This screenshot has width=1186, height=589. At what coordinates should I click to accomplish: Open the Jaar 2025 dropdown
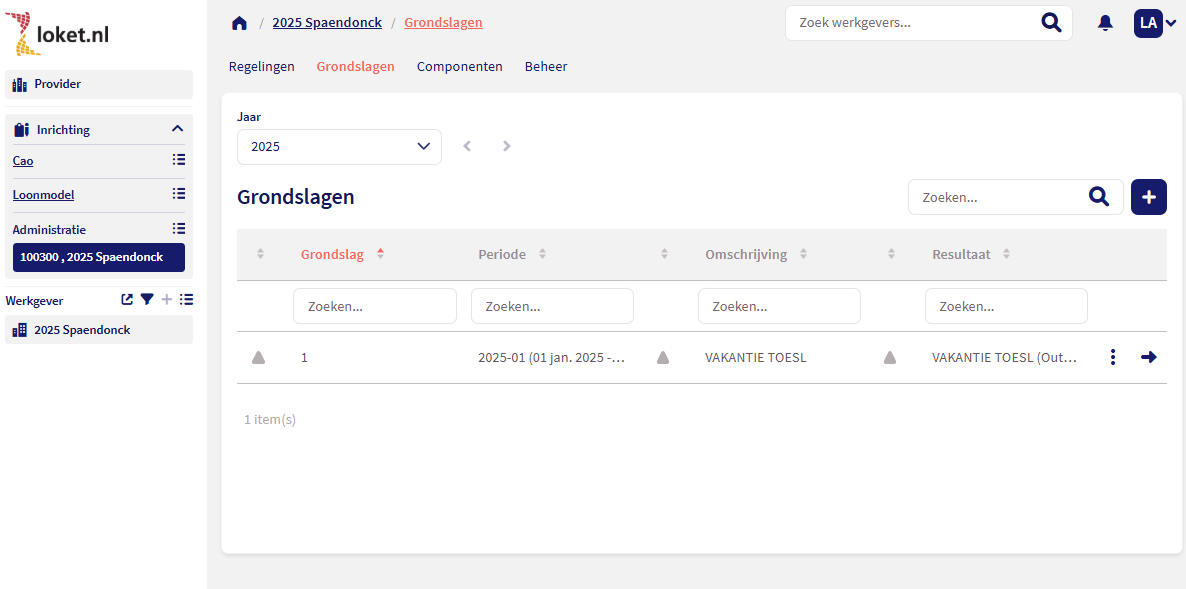(x=339, y=147)
